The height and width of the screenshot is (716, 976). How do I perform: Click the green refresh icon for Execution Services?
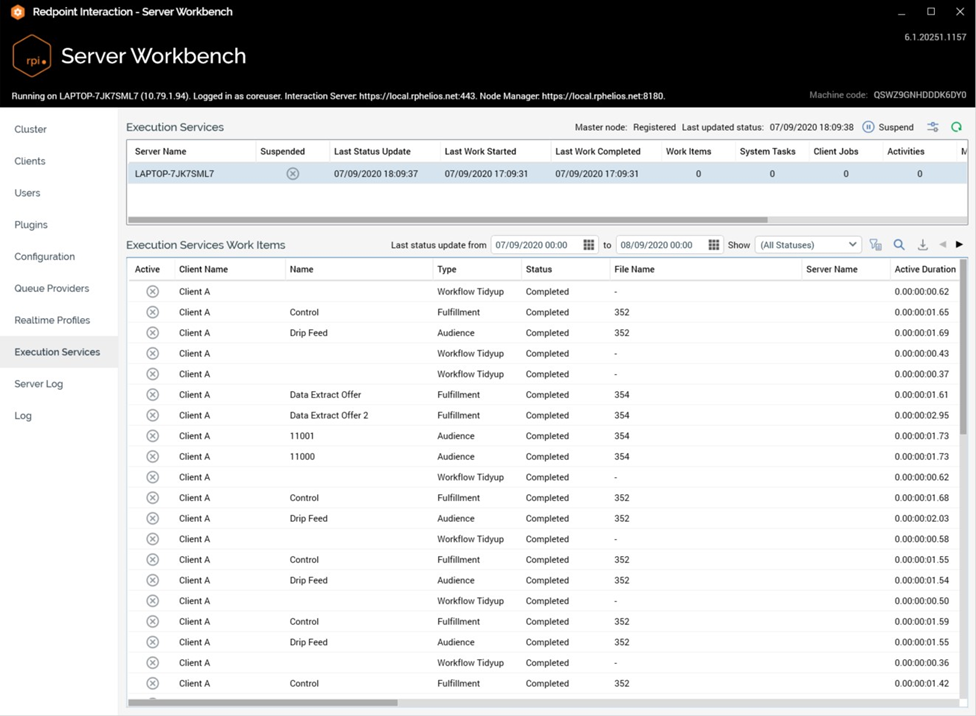point(956,127)
